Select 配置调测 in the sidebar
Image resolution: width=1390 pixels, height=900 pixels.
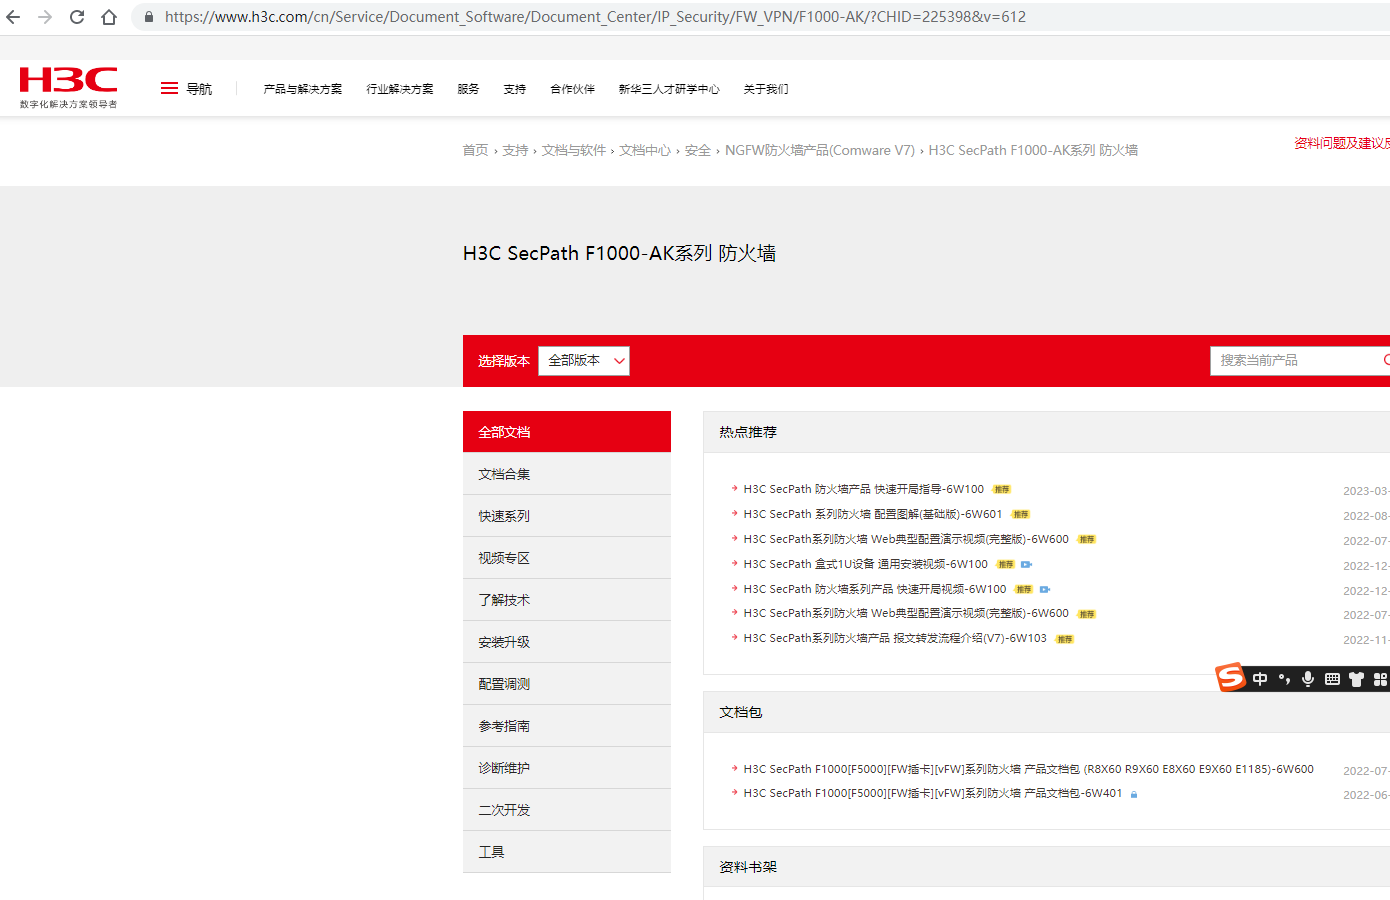coord(567,684)
